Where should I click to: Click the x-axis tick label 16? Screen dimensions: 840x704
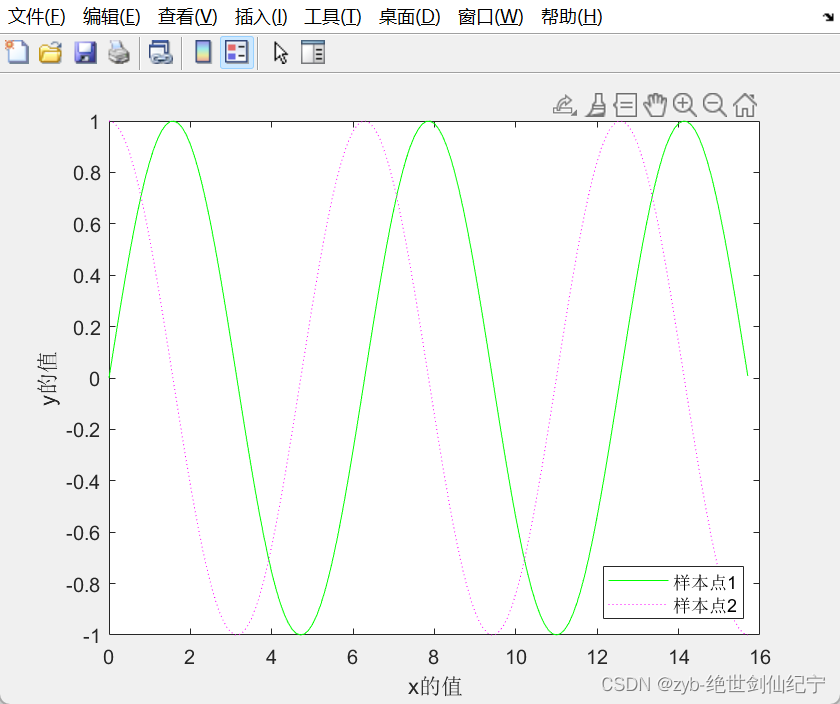point(760,657)
